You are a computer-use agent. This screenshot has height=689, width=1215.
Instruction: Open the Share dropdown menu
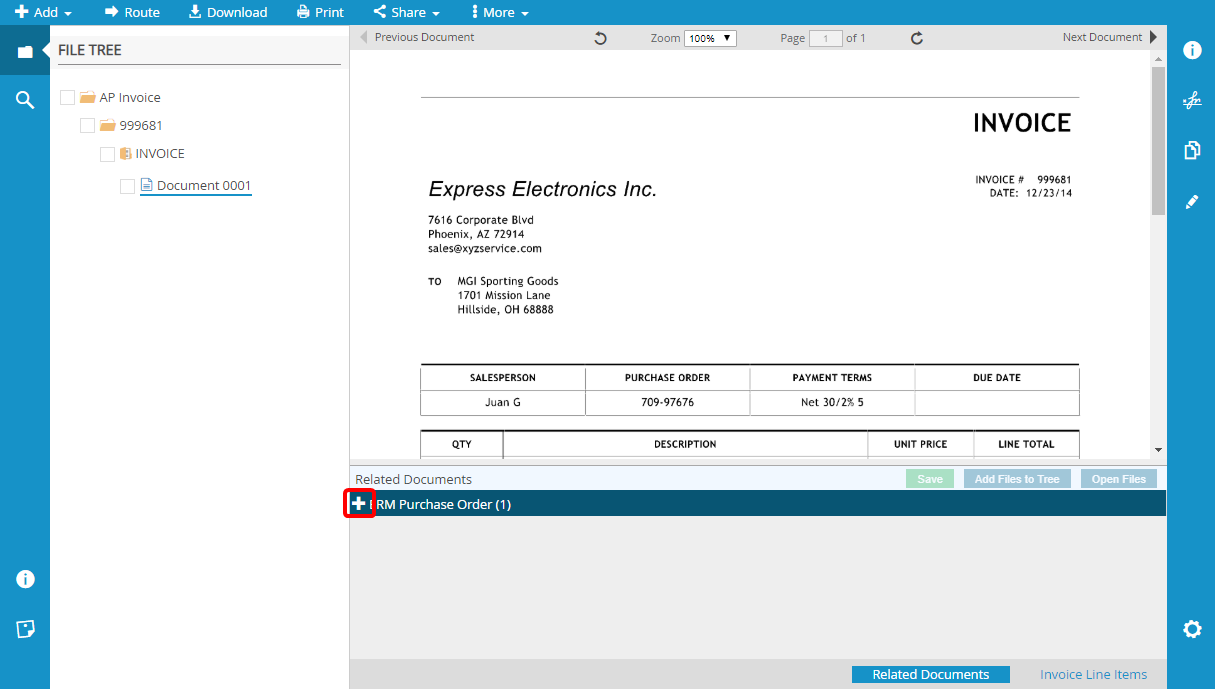tap(407, 12)
